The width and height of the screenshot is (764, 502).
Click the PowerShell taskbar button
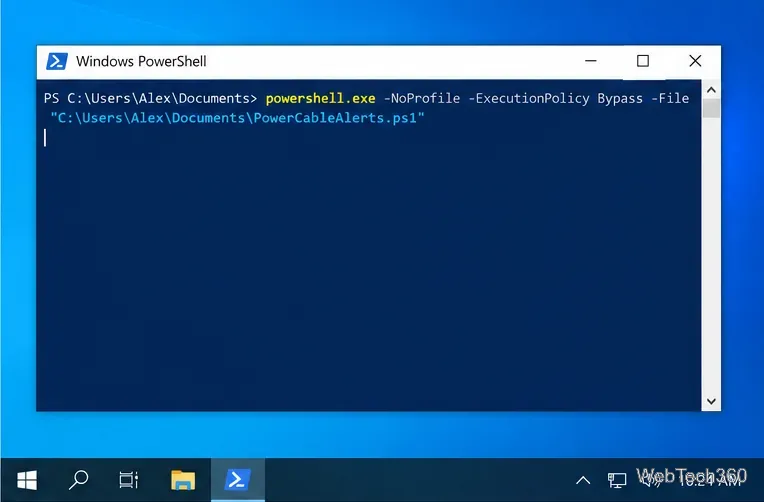(238, 480)
